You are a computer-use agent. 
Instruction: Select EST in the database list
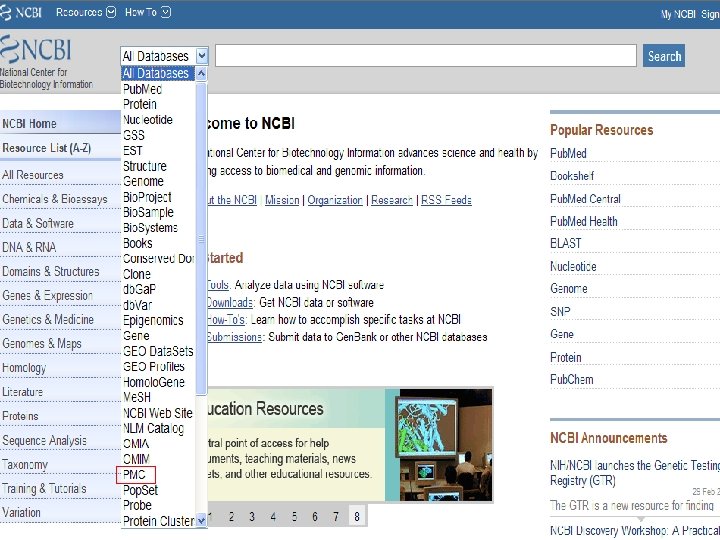133,151
